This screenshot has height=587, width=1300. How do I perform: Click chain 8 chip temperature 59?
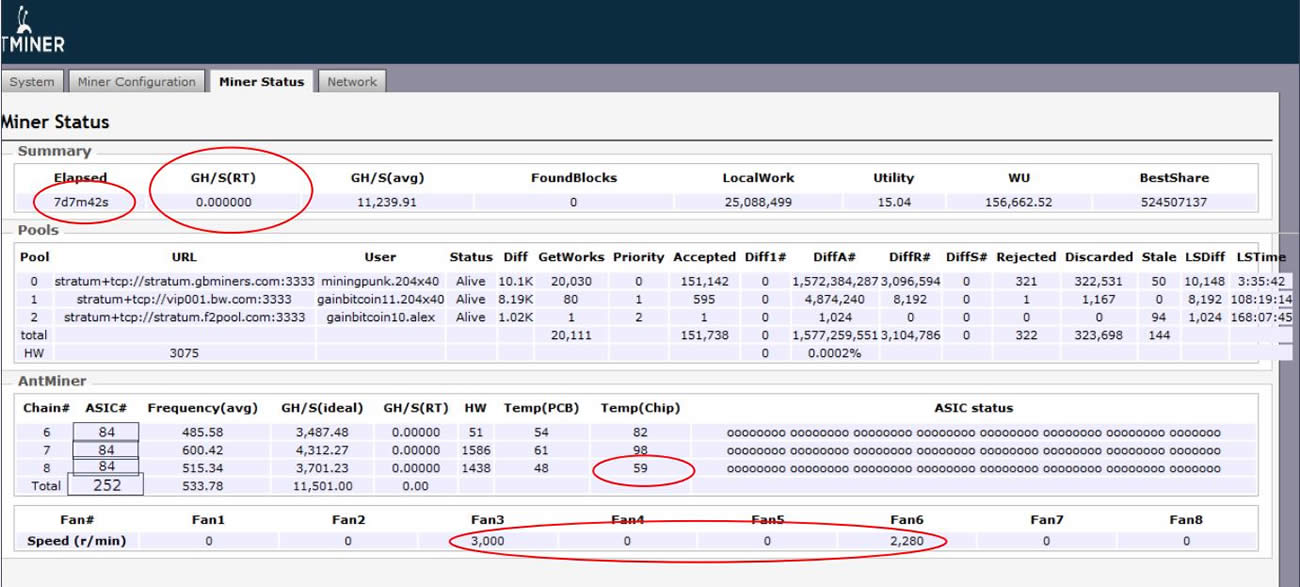point(640,468)
